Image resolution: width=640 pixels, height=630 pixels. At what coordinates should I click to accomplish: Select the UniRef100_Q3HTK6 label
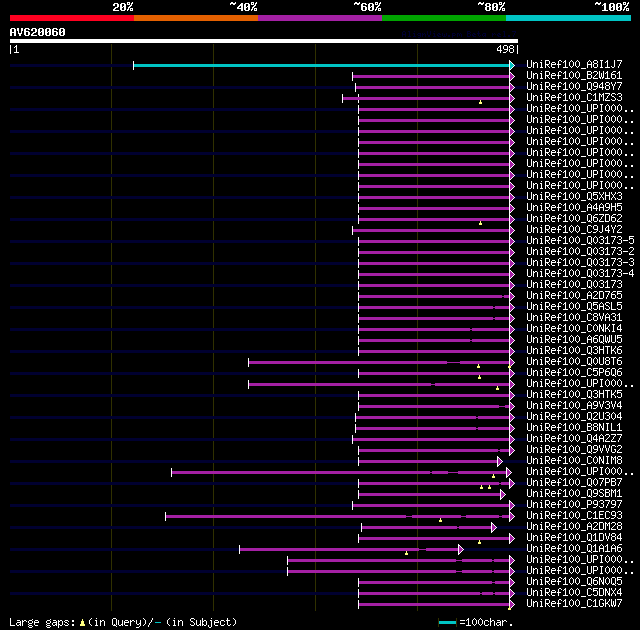click(x=574, y=350)
